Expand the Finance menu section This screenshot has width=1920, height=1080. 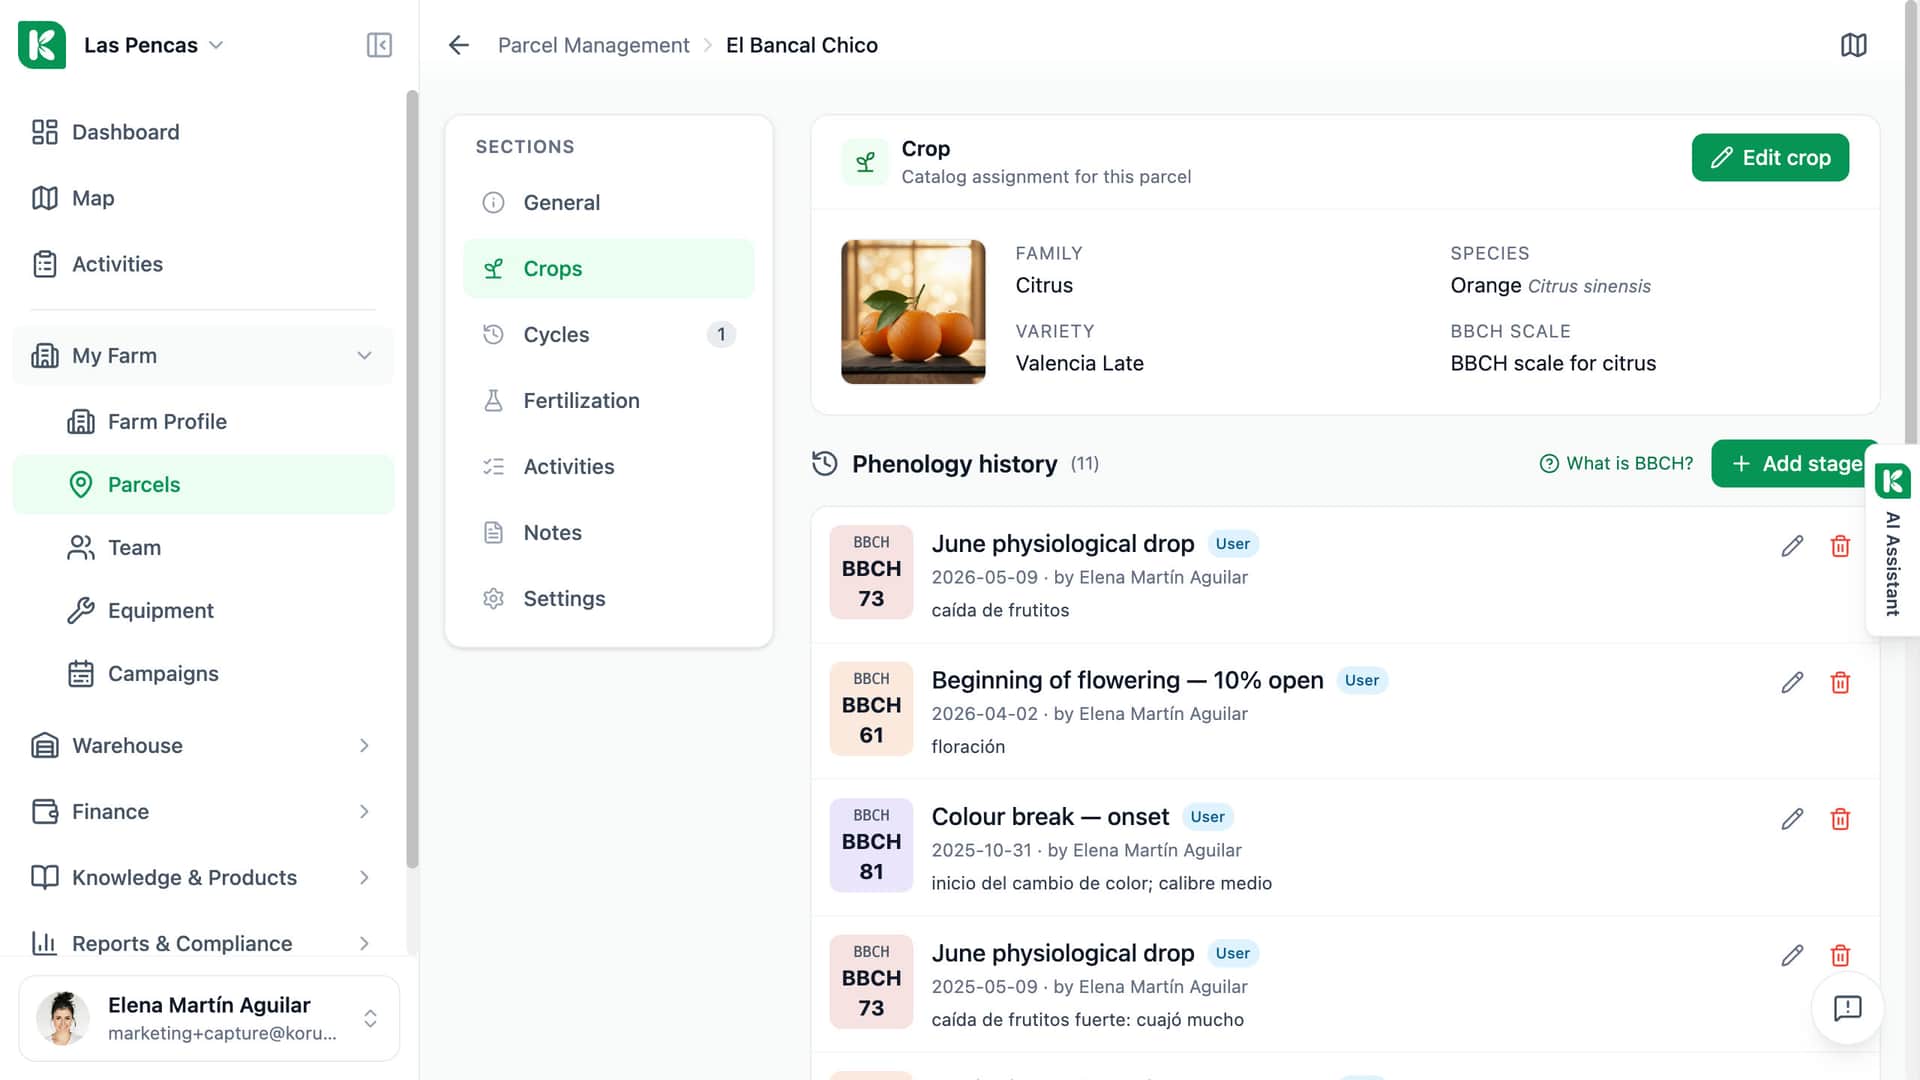203,812
